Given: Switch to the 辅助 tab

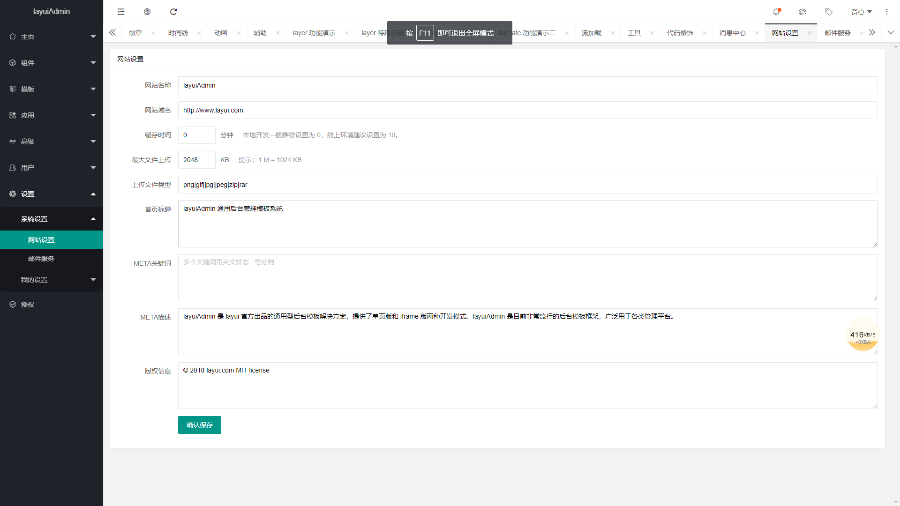Looking at the screenshot, I should point(260,33).
